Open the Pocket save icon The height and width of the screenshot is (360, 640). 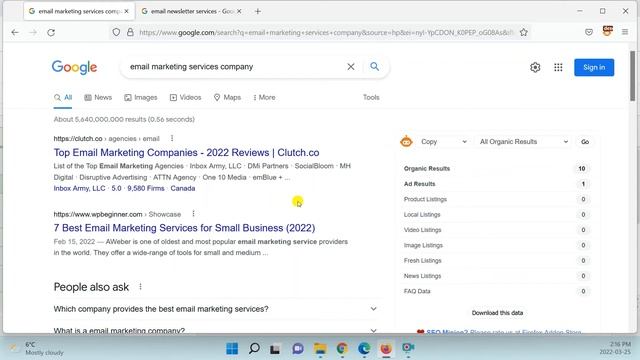(589, 32)
